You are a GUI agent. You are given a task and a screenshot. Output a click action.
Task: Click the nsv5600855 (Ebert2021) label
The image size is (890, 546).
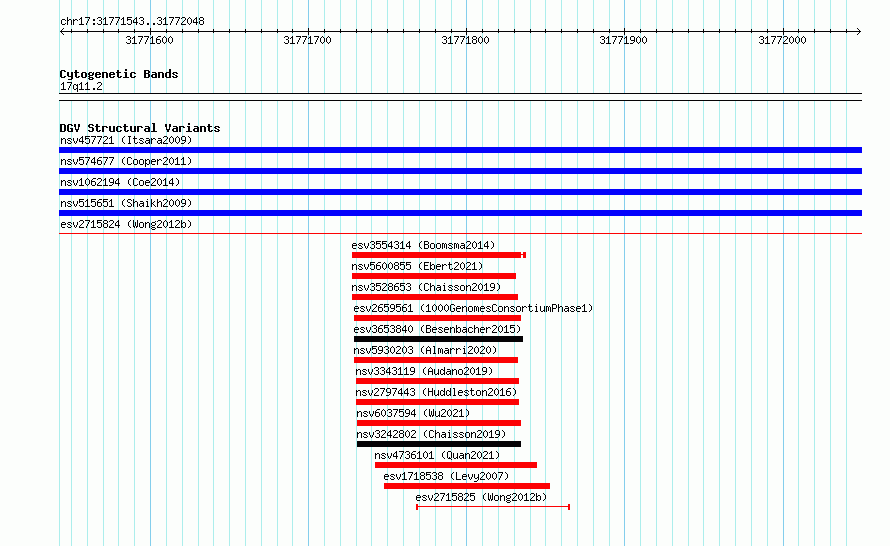click(417, 266)
